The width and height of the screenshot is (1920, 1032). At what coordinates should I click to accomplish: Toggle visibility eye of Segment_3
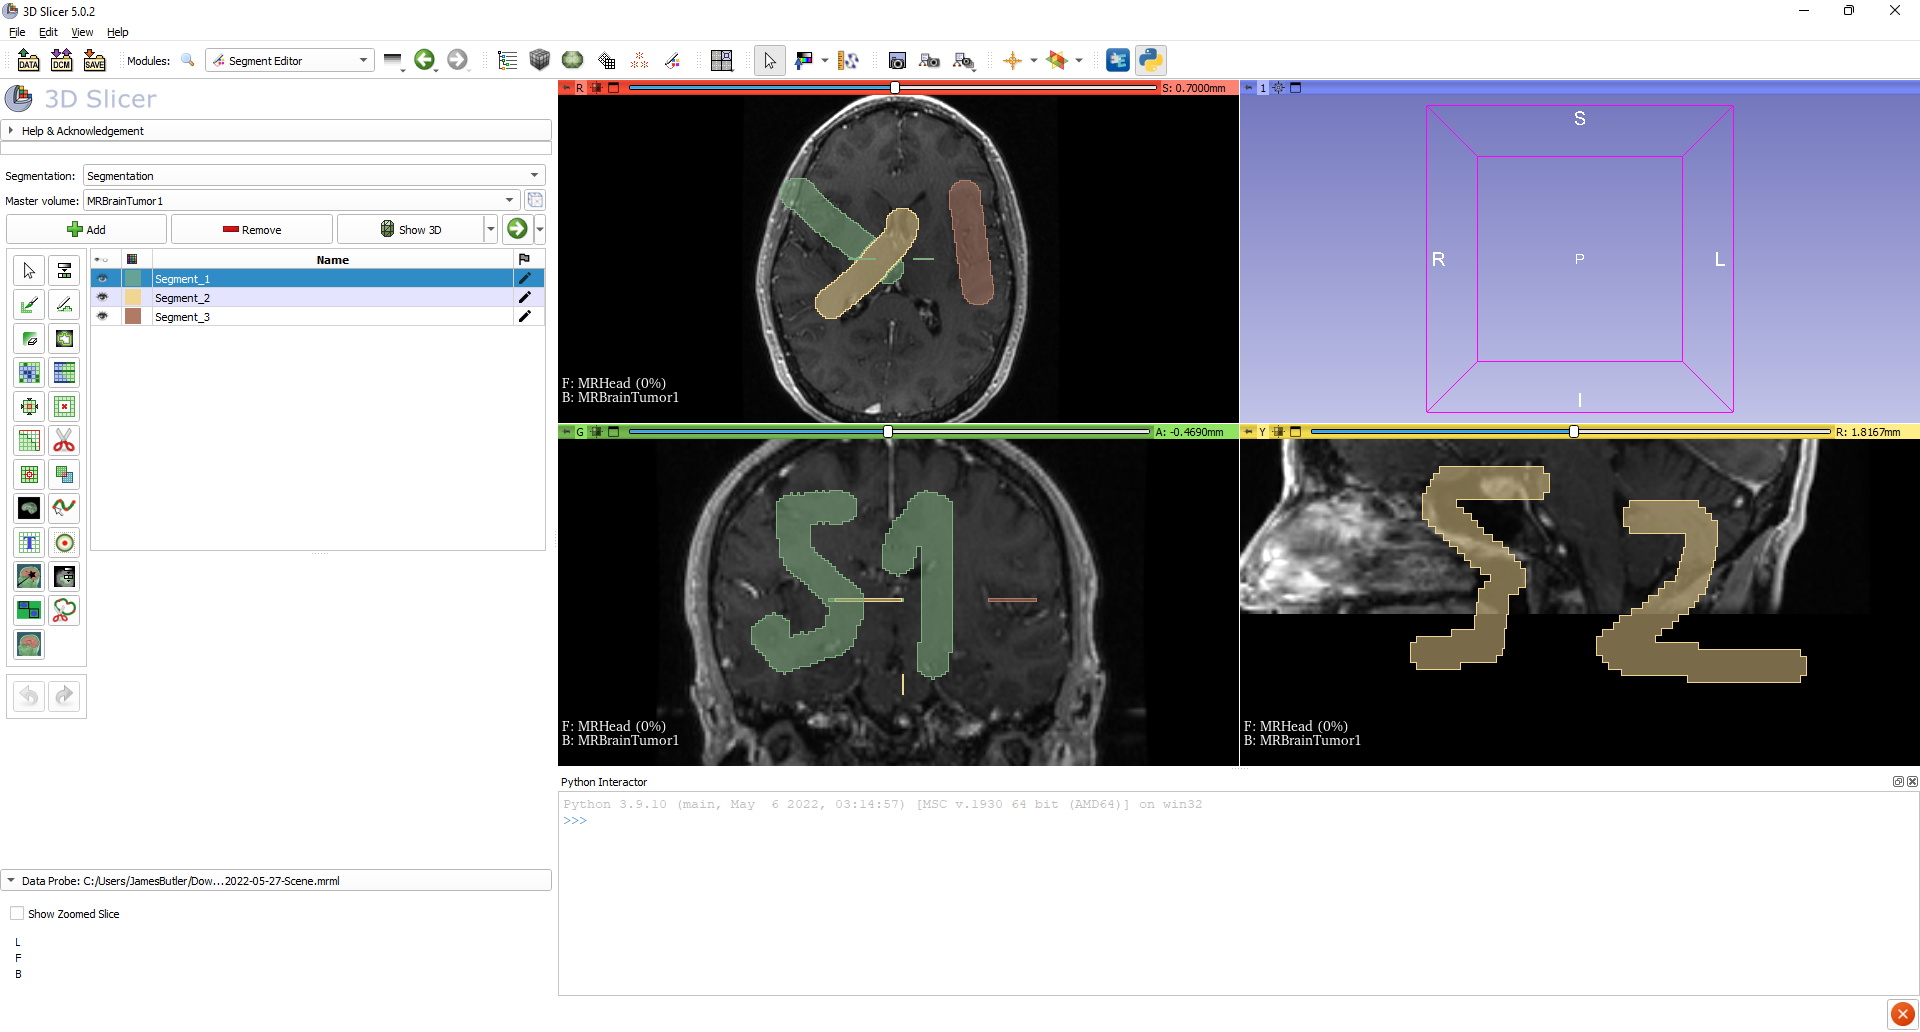(x=102, y=317)
